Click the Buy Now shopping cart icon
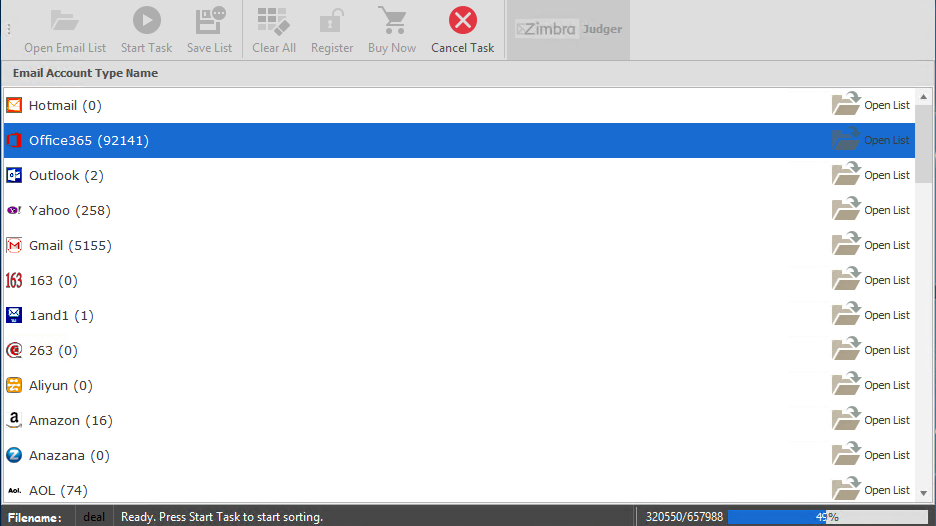Image resolution: width=936 pixels, height=526 pixels. pyautogui.click(x=391, y=21)
